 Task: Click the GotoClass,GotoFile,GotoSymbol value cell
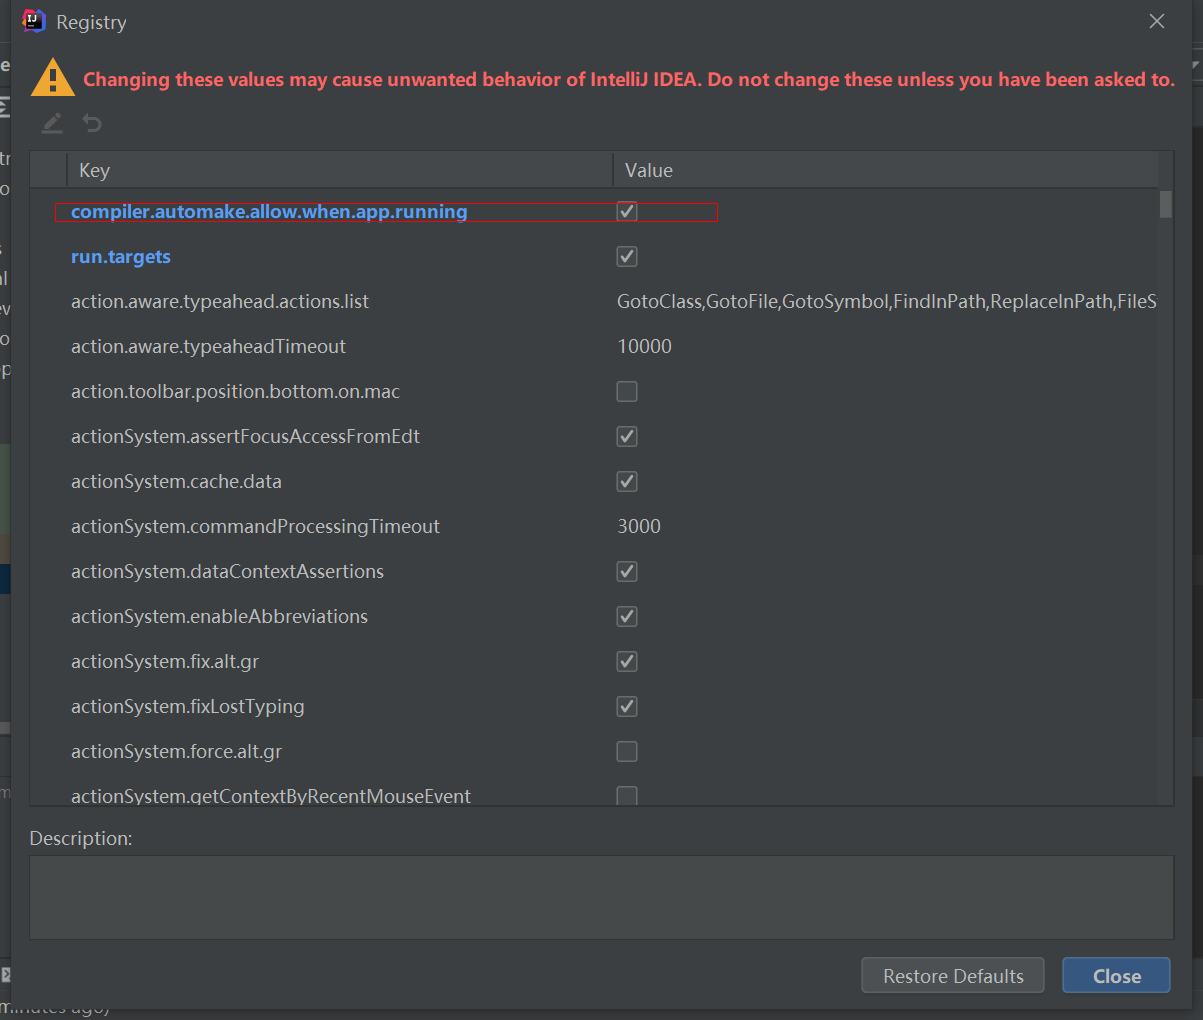click(x=886, y=301)
